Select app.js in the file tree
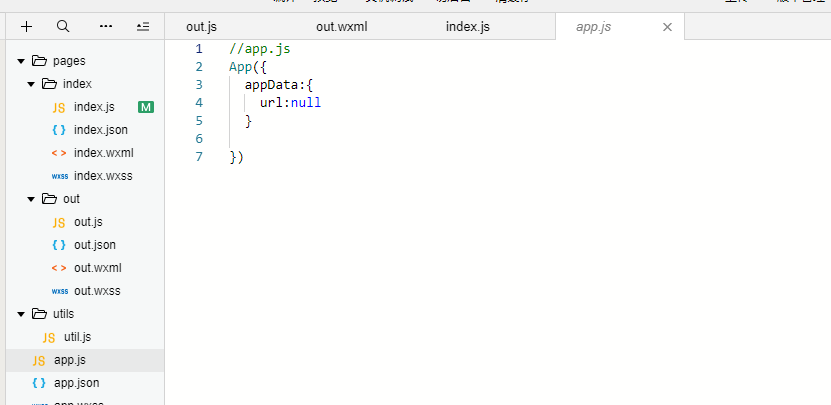The image size is (831, 405). 70,360
